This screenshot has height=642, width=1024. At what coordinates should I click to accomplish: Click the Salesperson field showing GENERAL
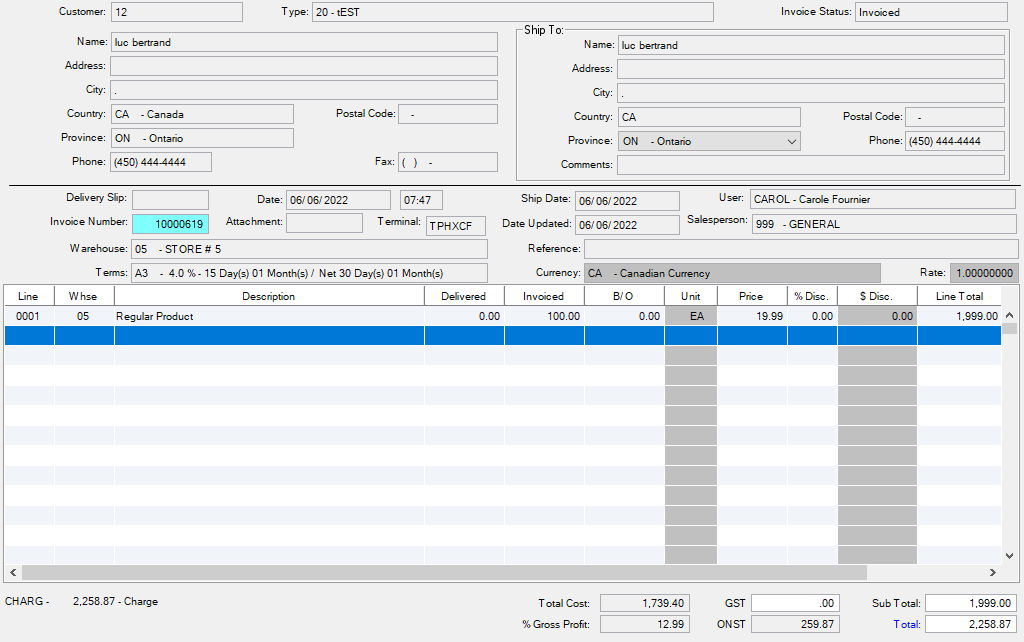coord(884,224)
